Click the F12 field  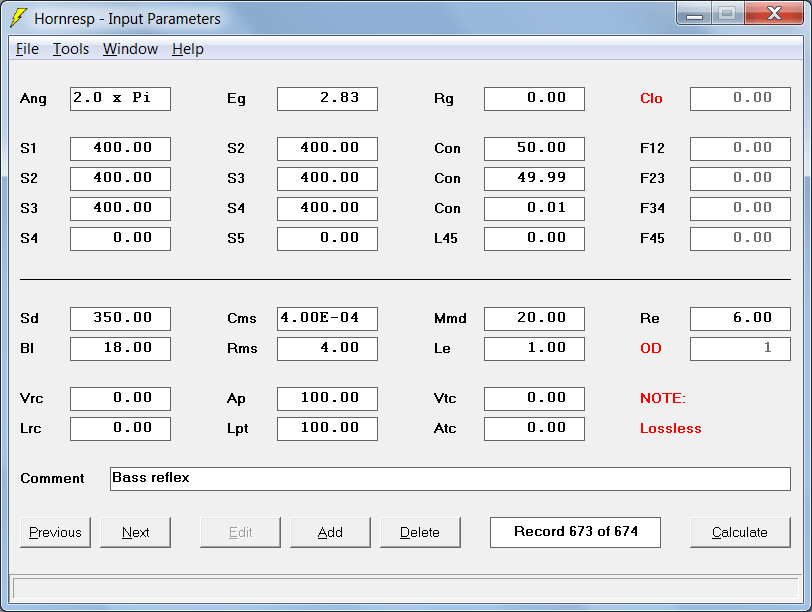point(741,149)
